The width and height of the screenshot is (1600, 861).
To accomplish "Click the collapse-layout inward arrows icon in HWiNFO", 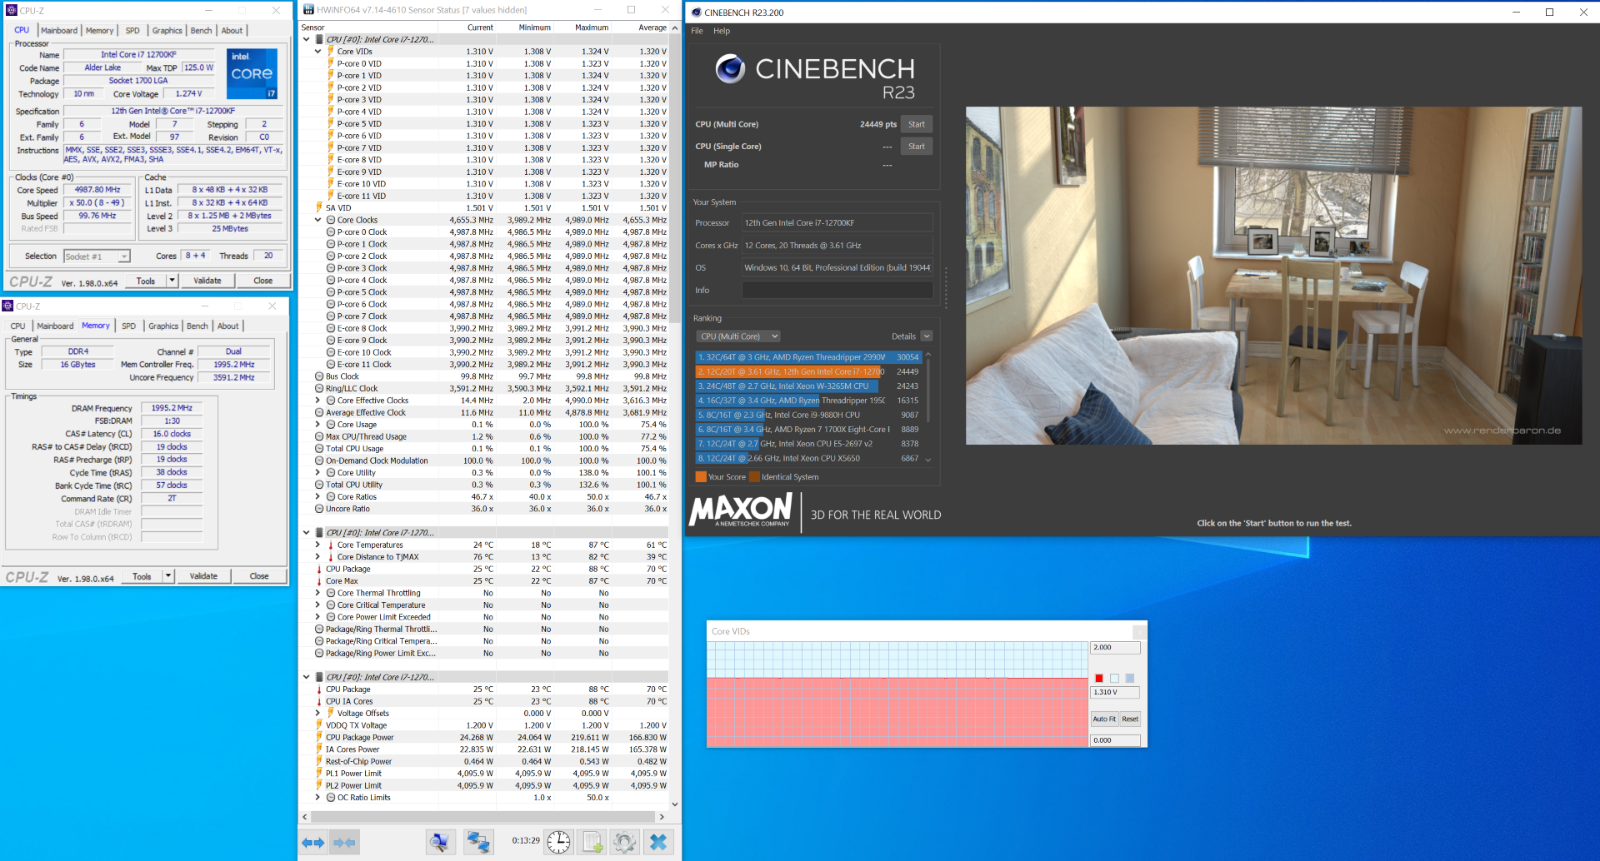I will pyautogui.click(x=345, y=843).
